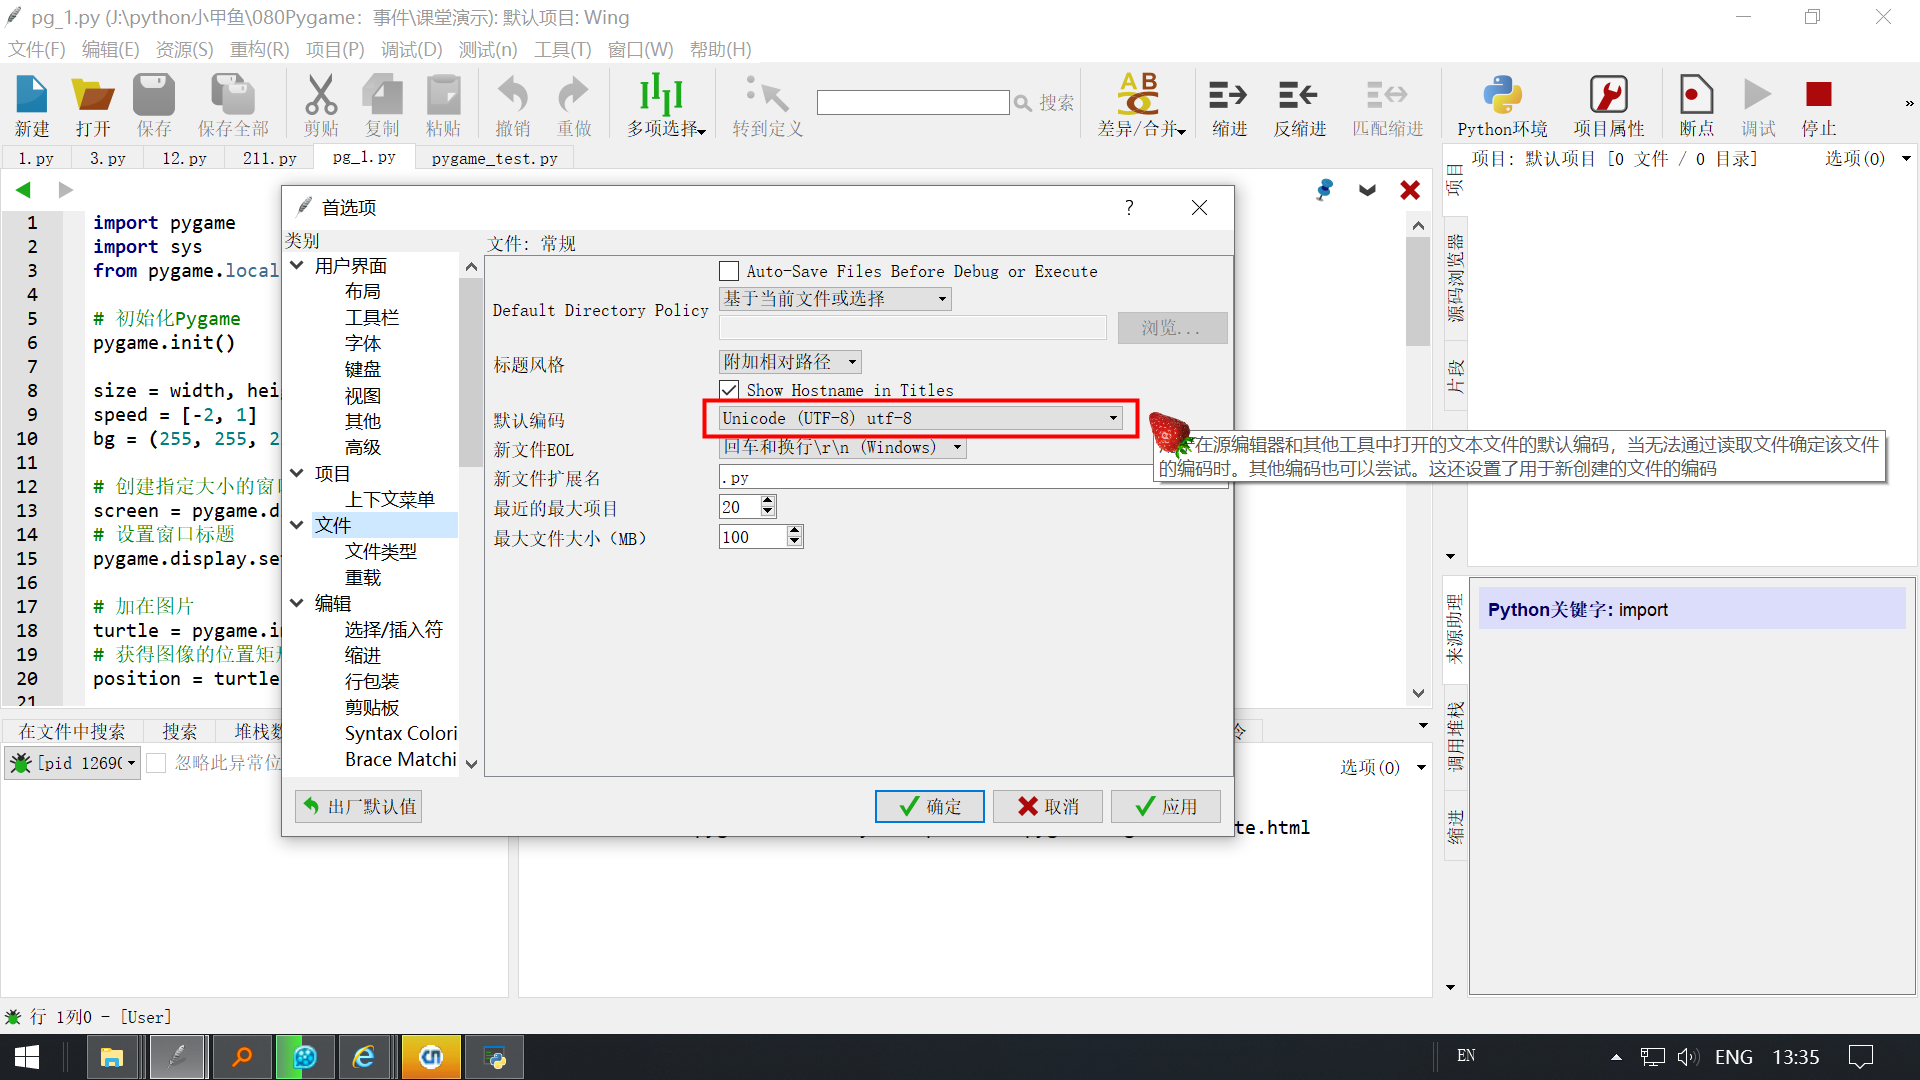The width and height of the screenshot is (1920, 1080).
Task: Open the Python Environment icon
Action: click(x=1501, y=96)
